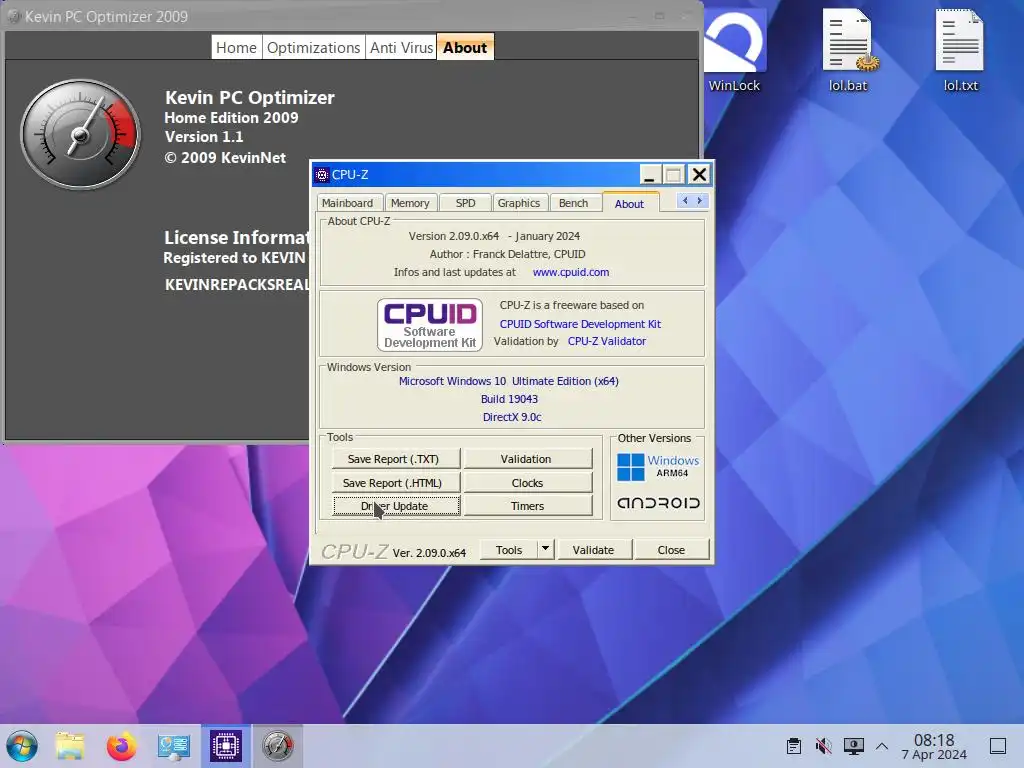The image size is (1024, 768).
Task: Click the Build 19043 text
Action: [509, 399]
